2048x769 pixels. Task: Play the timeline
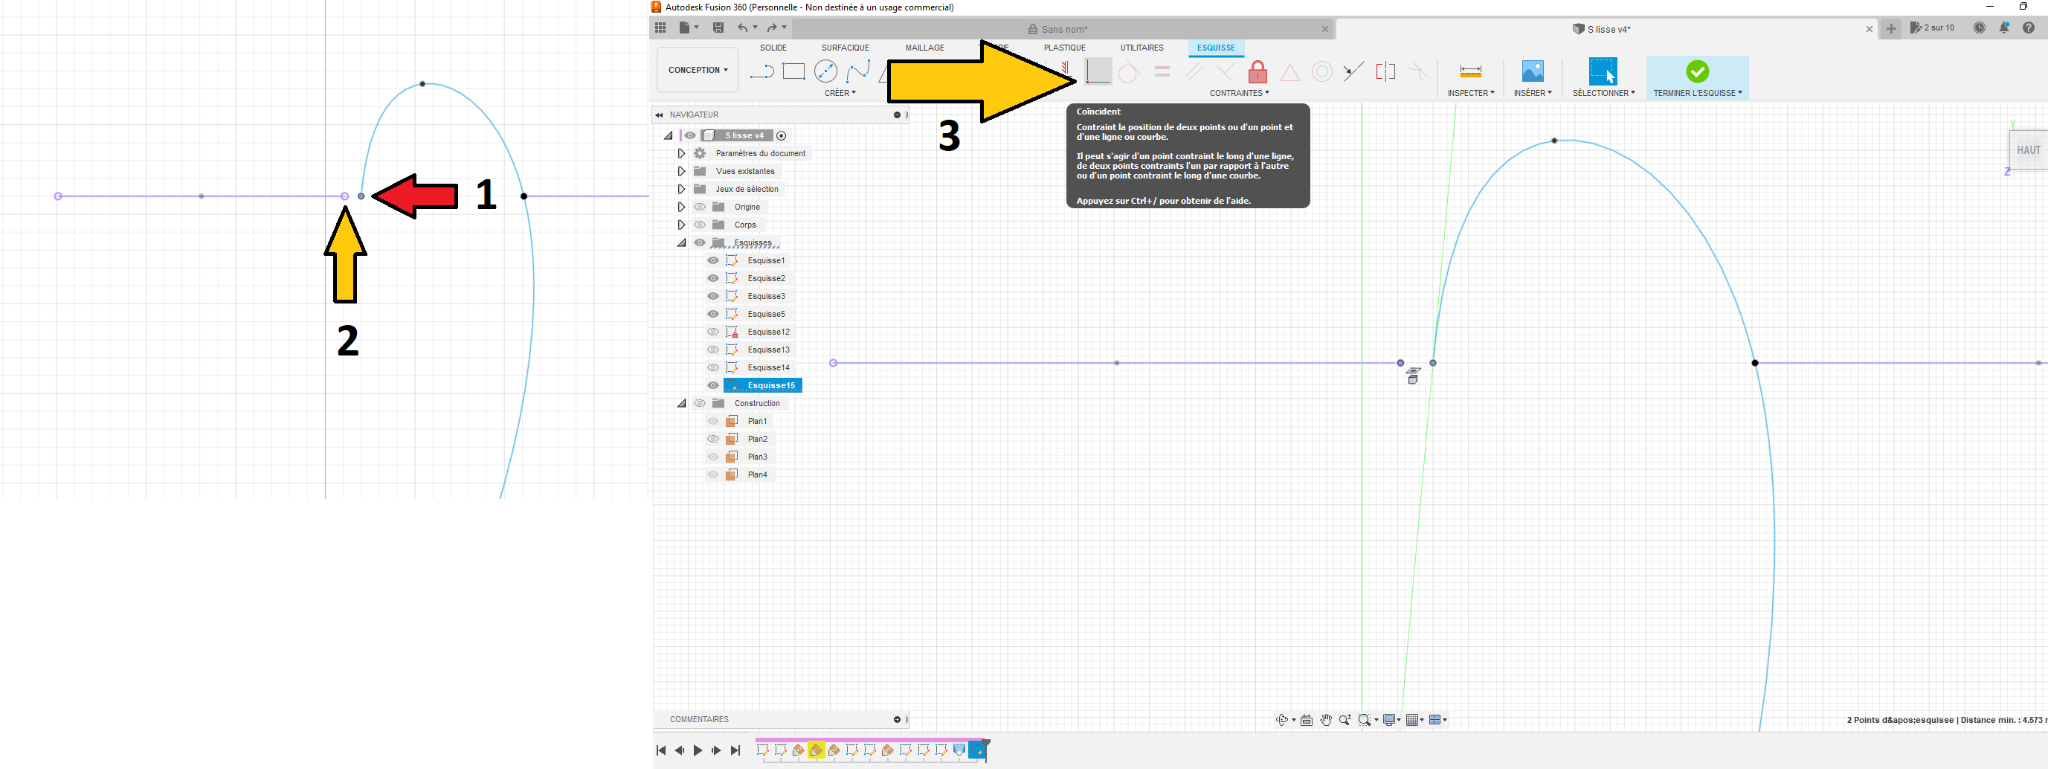tap(698, 750)
